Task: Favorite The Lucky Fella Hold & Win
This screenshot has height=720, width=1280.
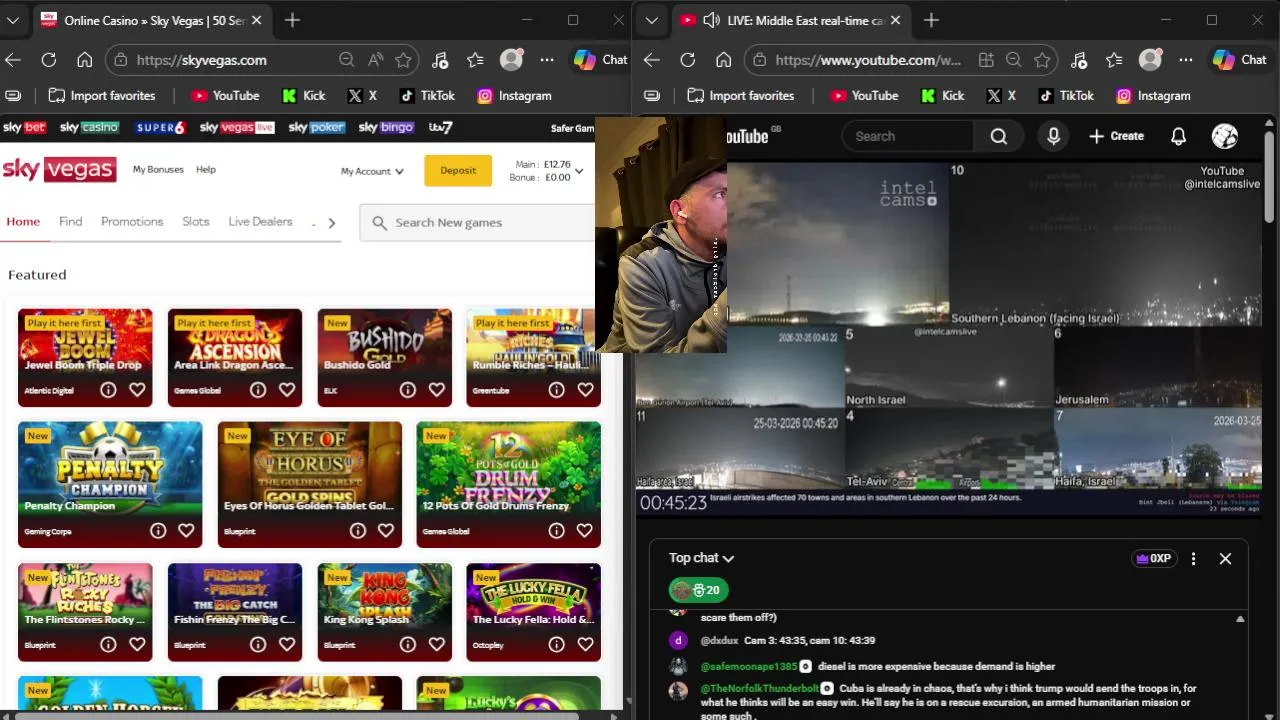Action: (x=585, y=645)
